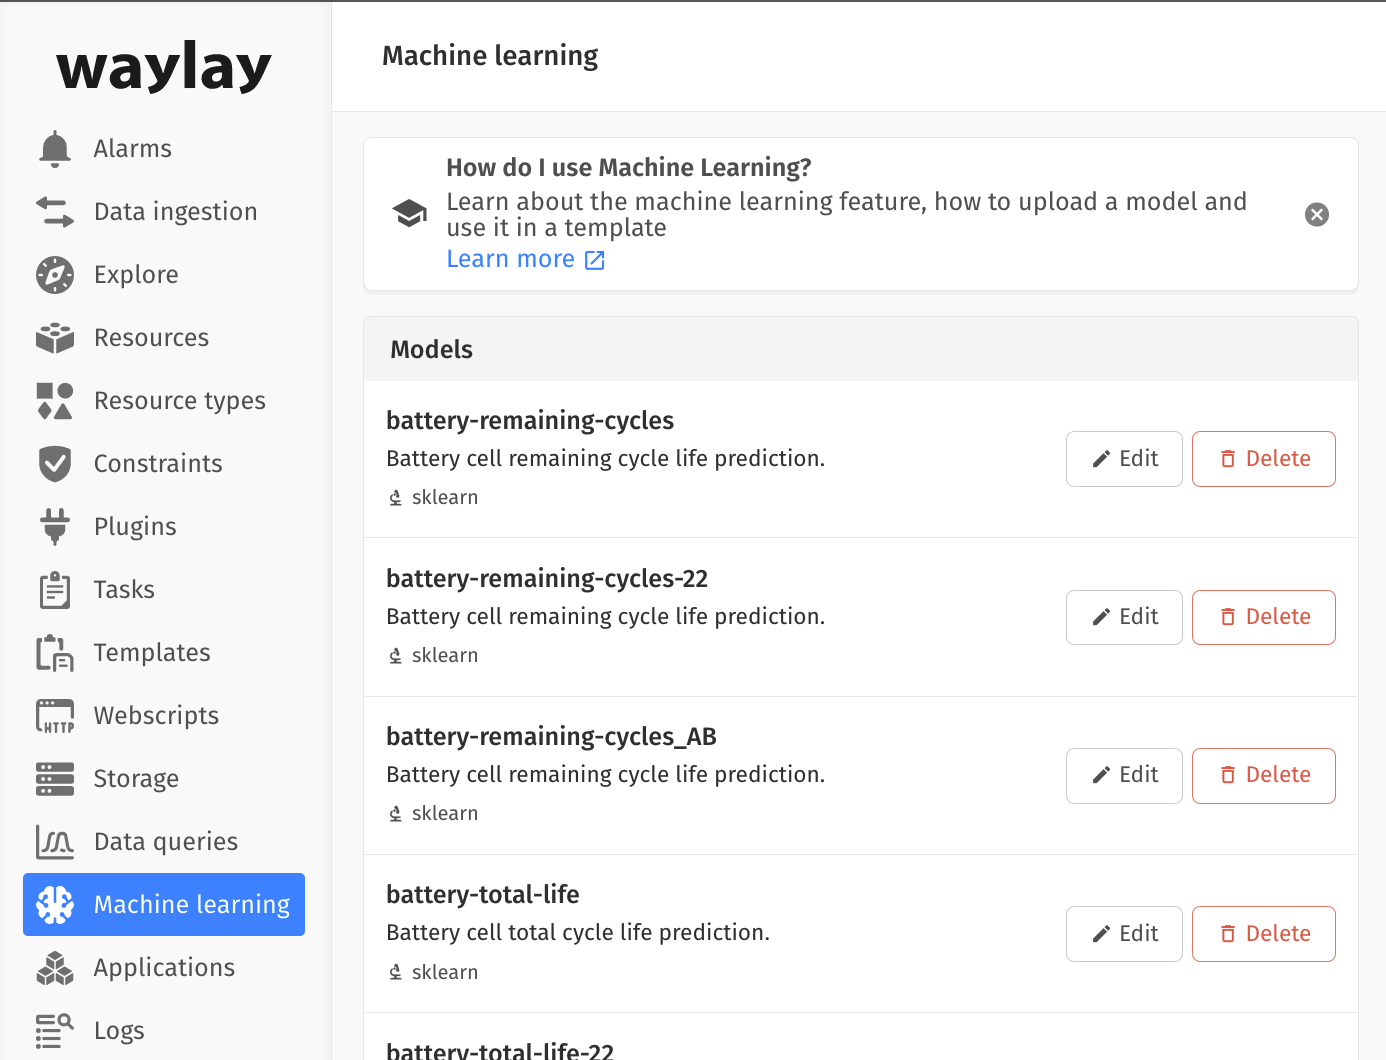Screen dimensions: 1386x1060
Task: Click the waylay logo
Action: pos(164,65)
